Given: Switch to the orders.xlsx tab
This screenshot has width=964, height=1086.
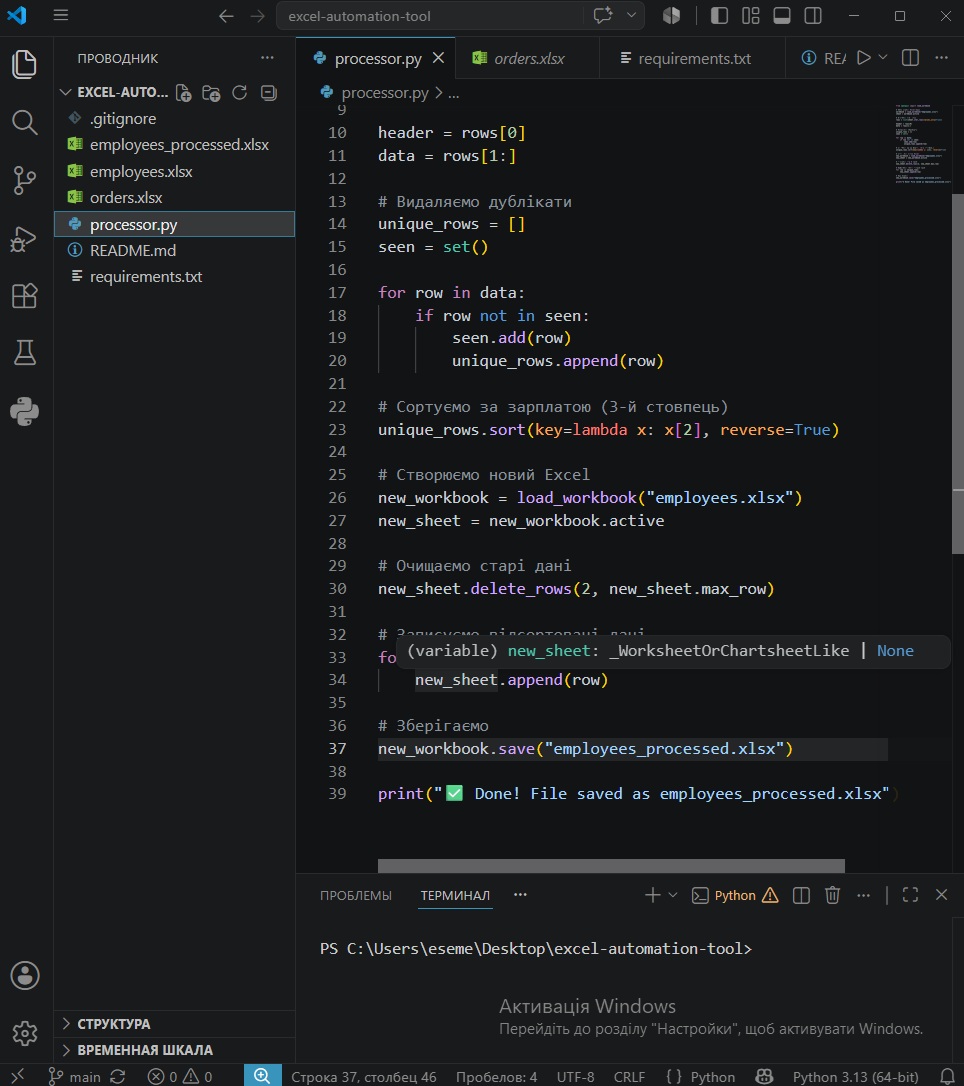Looking at the screenshot, I should click(x=527, y=59).
